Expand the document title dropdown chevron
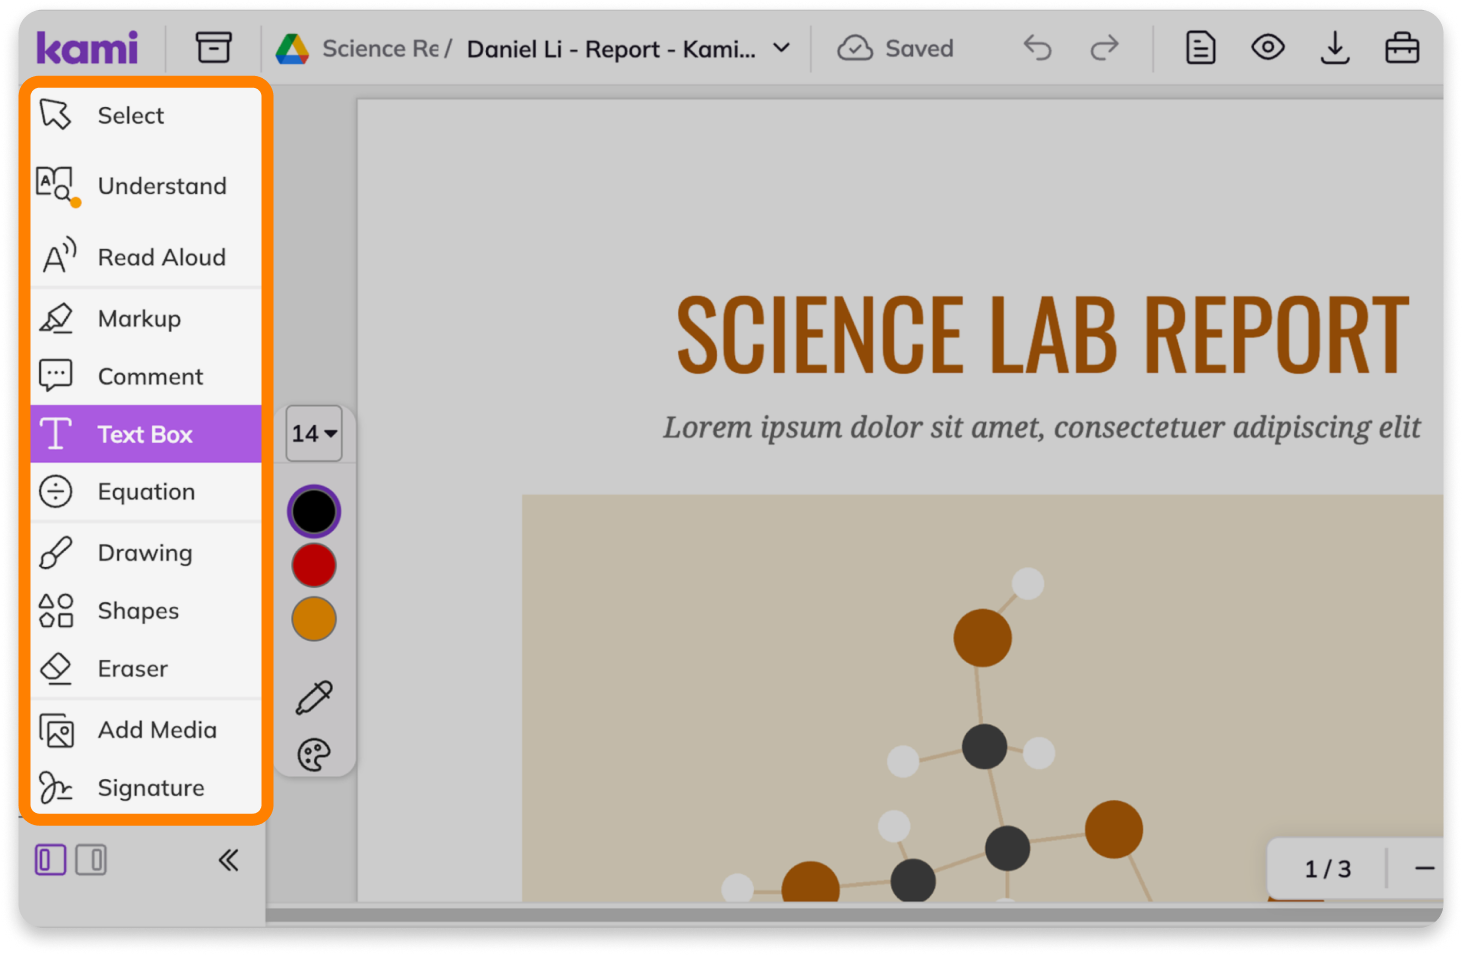Image resolution: width=1463 pixels, height=956 pixels. pos(782,48)
